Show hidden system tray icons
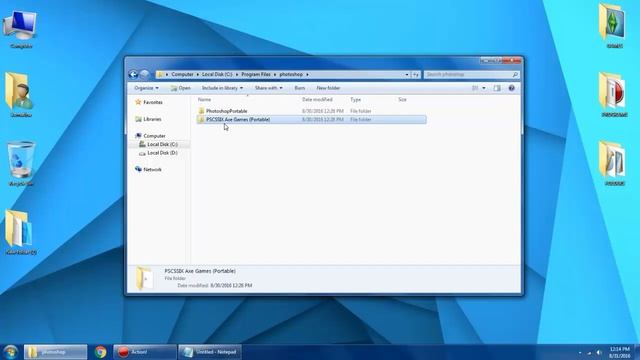The image size is (640, 360). click(580, 353)
